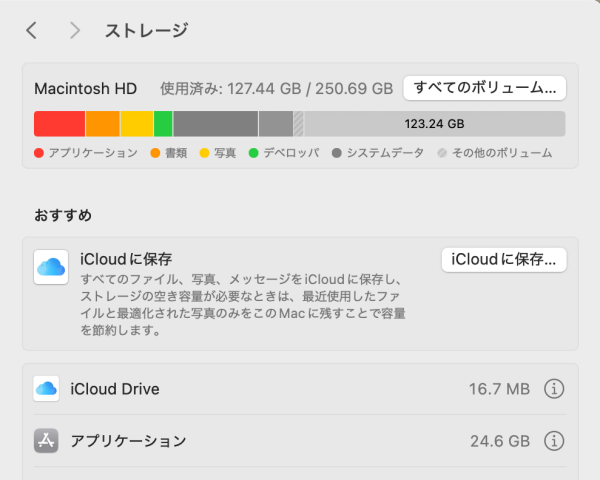The width and height of the screenshot is (600, 480).
Task: Select the iCloud Drive row label
Action: coord(115,389)
